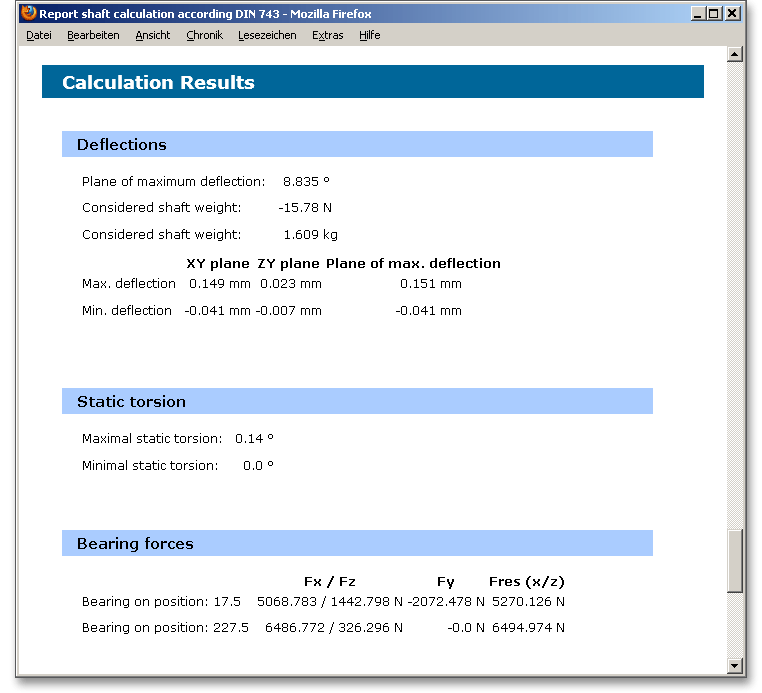Click the vertical scrollbar thumb

[x=735, y=560]
